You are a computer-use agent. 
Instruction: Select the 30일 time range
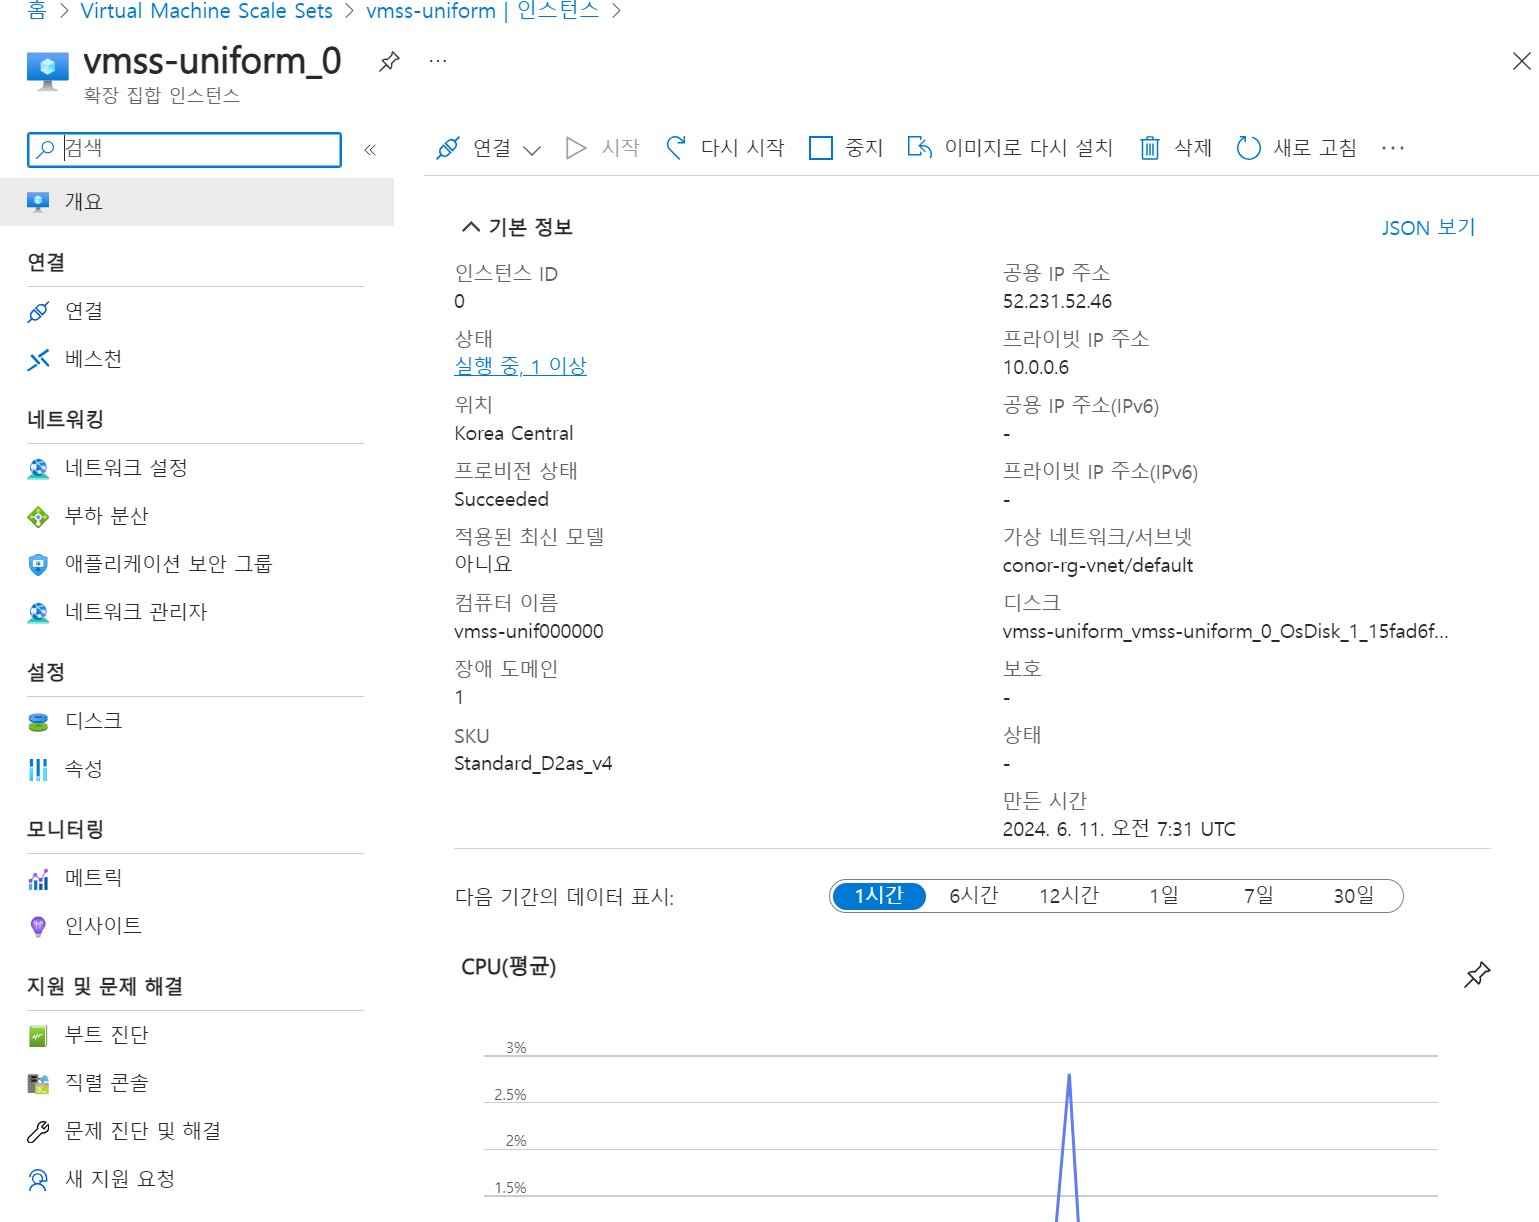pyautogui.click(x=1353, y=896)
